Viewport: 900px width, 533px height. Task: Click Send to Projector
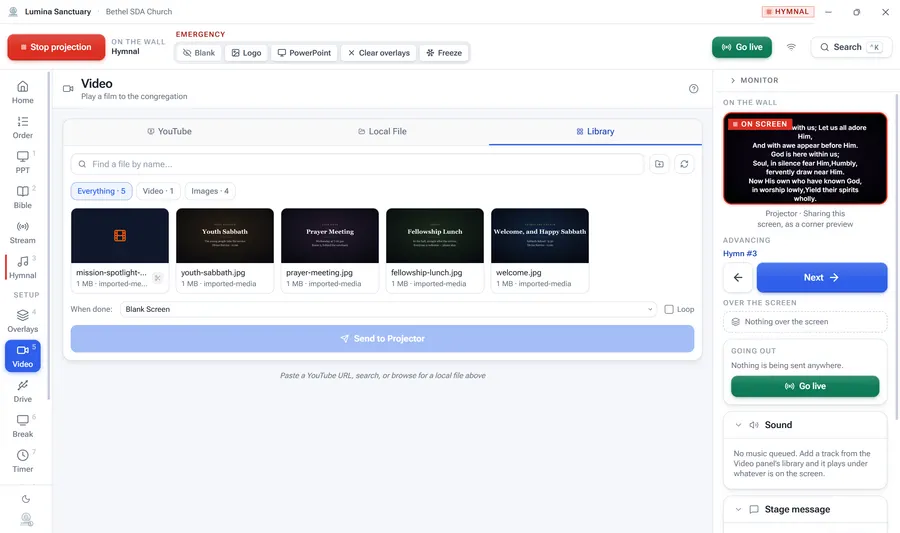tap(382, 339)
